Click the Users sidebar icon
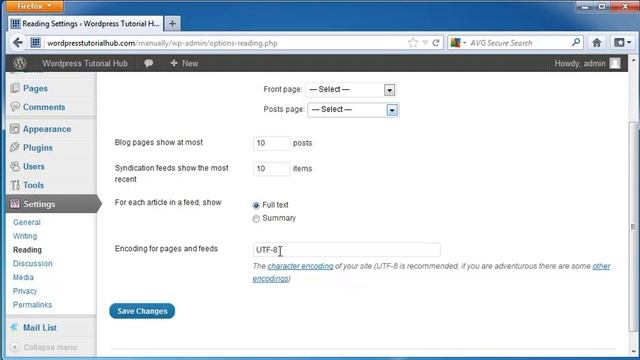The width and height of the screenshot is (640, 360). click(15, 166)
